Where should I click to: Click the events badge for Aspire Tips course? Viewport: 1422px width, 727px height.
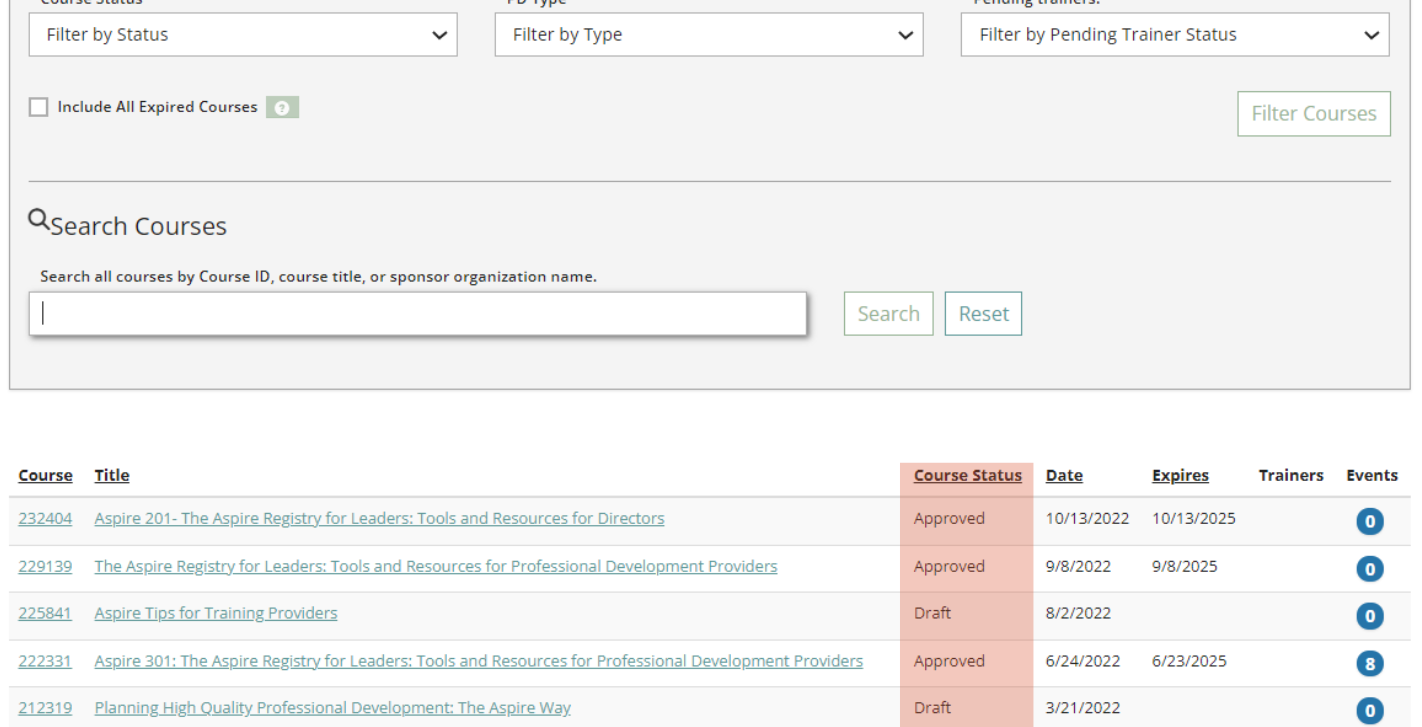(1369, 616)
